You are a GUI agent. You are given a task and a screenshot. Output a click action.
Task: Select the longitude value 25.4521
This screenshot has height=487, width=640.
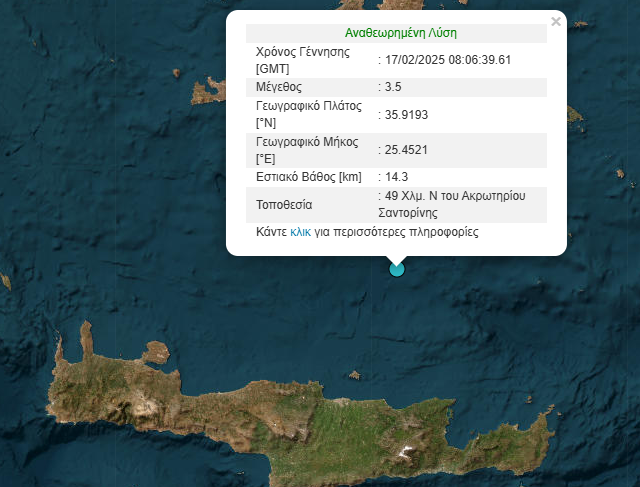pyautogui.click(x=406, y=150)
